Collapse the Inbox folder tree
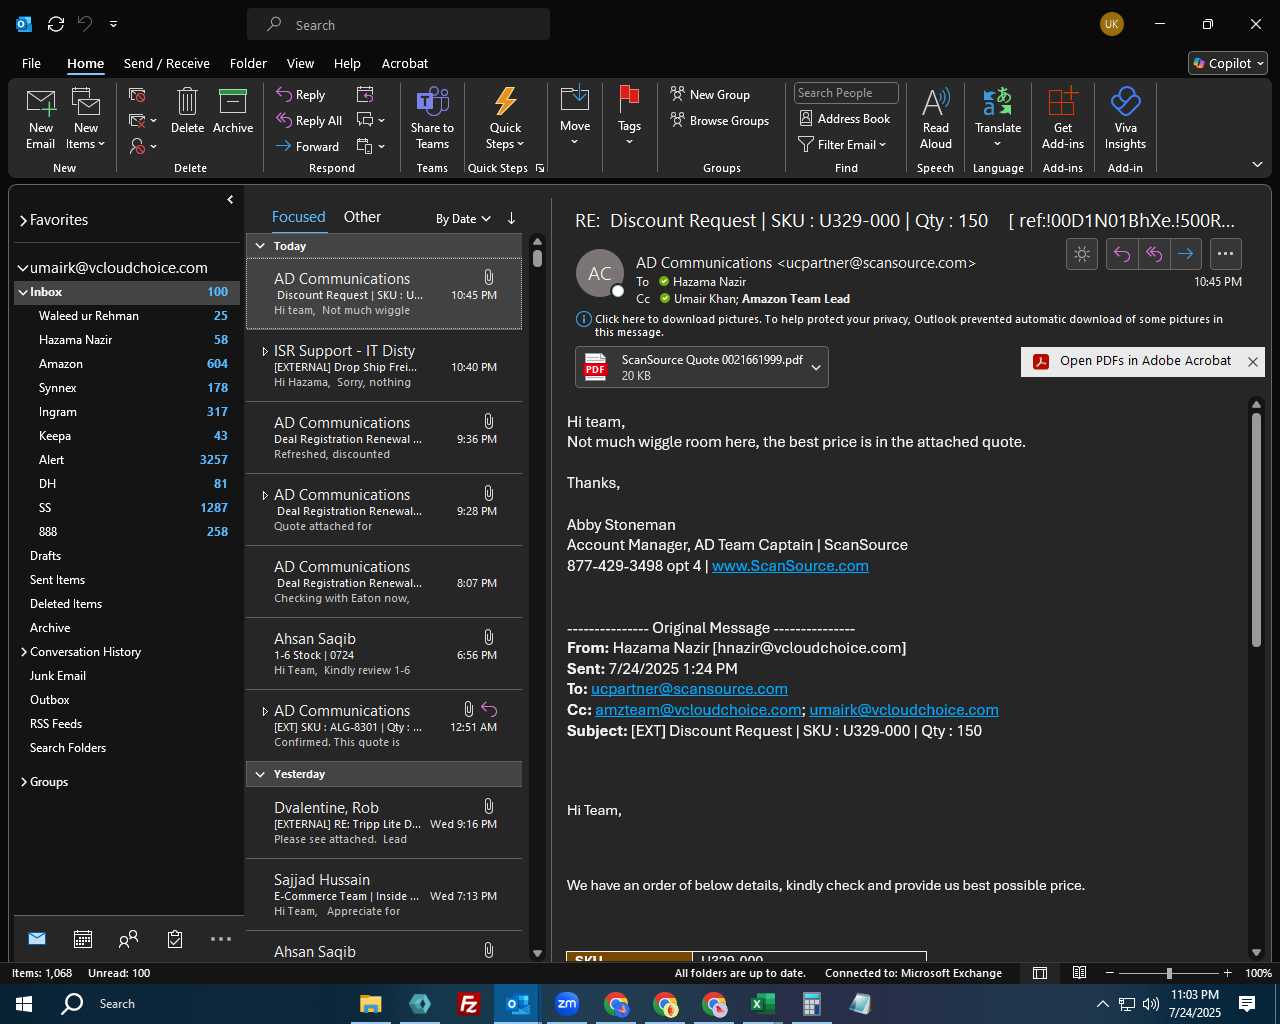The height and width of the screenshot is (1024, 1280). (22, 292)
